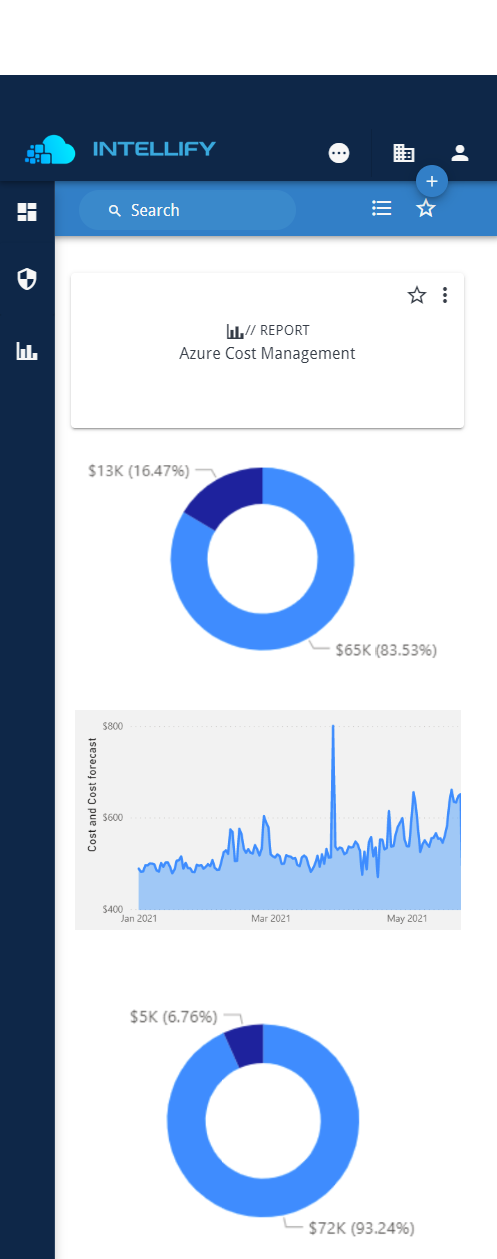Click the Intellify cloud logo
Screen dimensions: 497x1259
pos(50,150)
